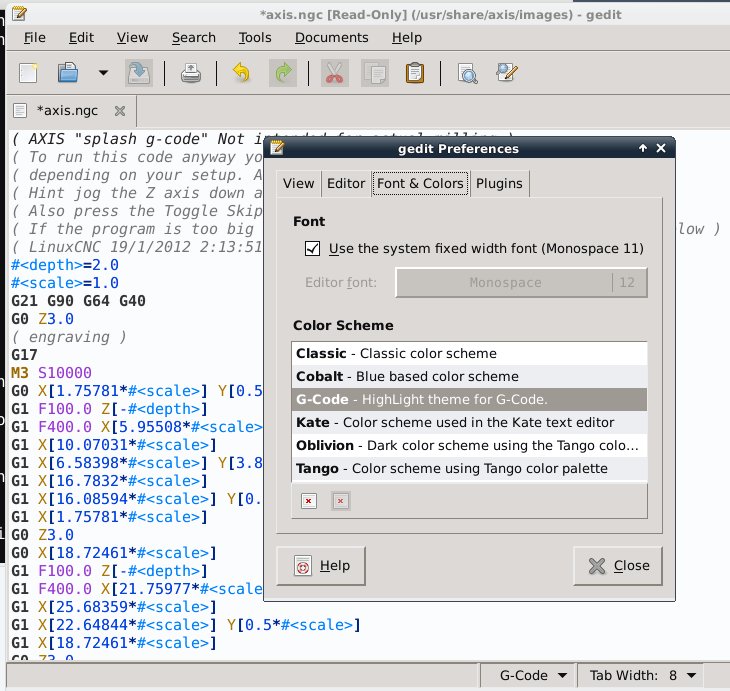Select the Oblivion color scheme

click(x=469, y=445)
